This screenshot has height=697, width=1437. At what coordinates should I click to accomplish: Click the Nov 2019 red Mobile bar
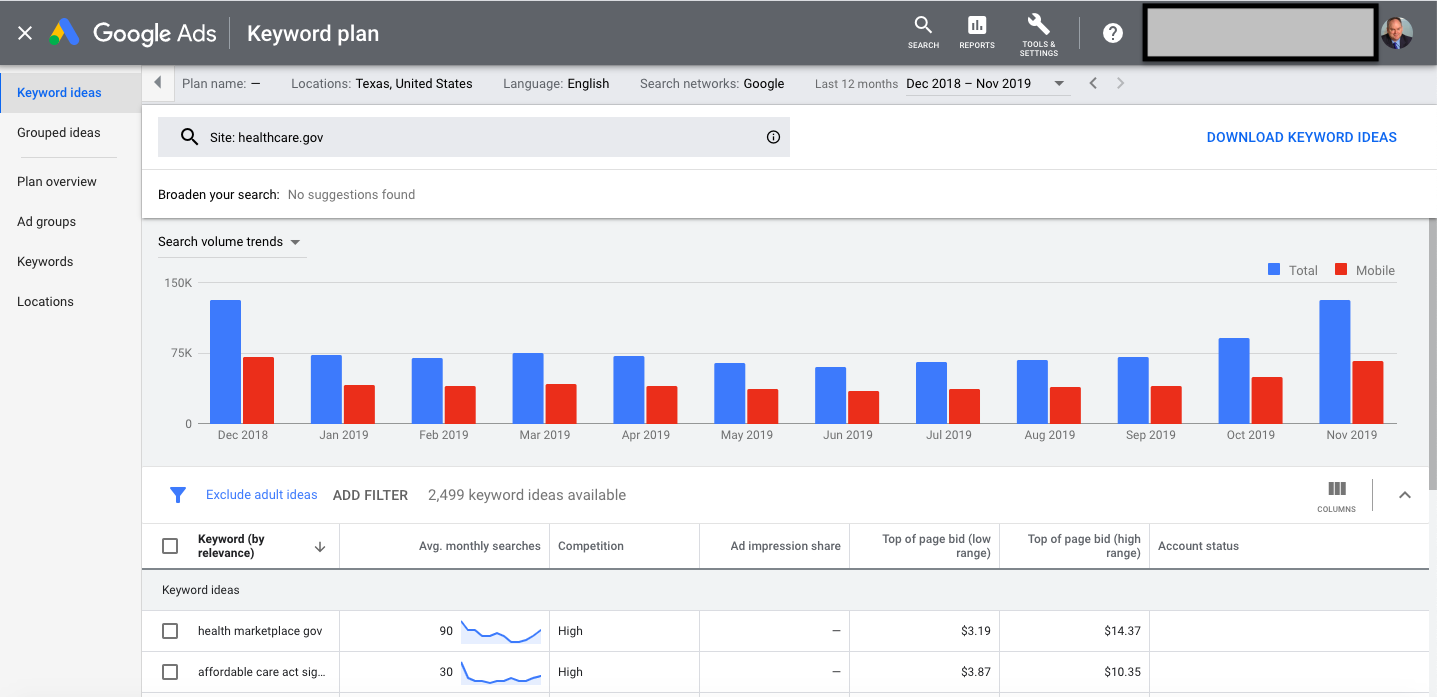tap(1368, 393)
